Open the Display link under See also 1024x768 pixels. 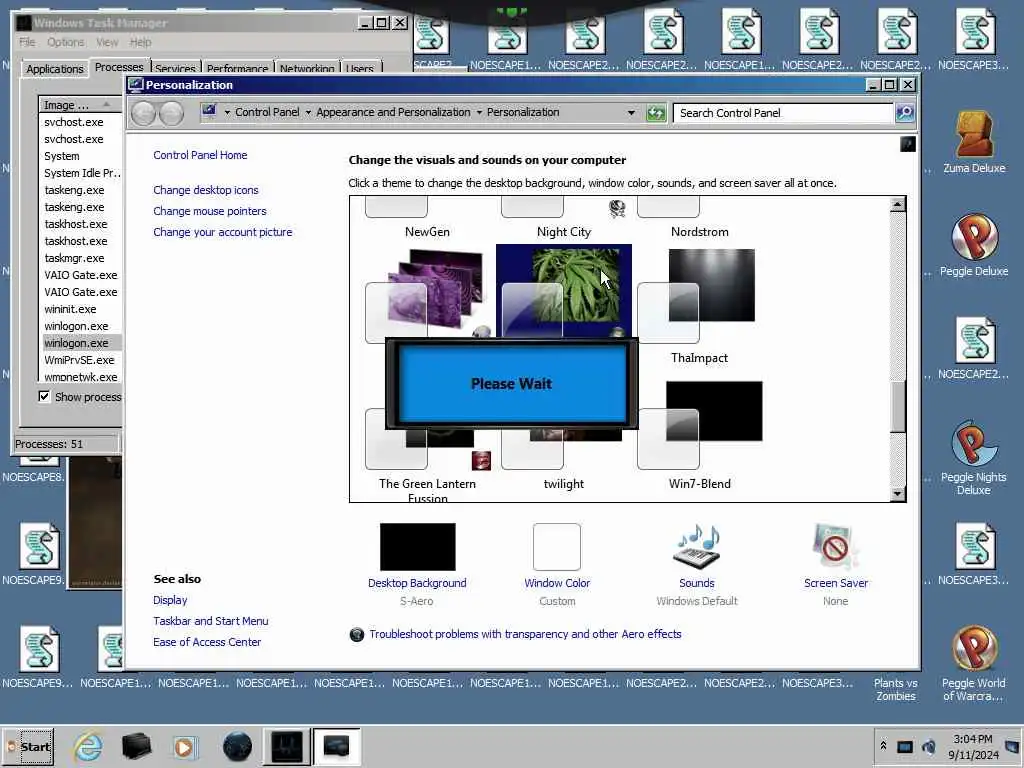pyautogui.click(x=170, y=600)
